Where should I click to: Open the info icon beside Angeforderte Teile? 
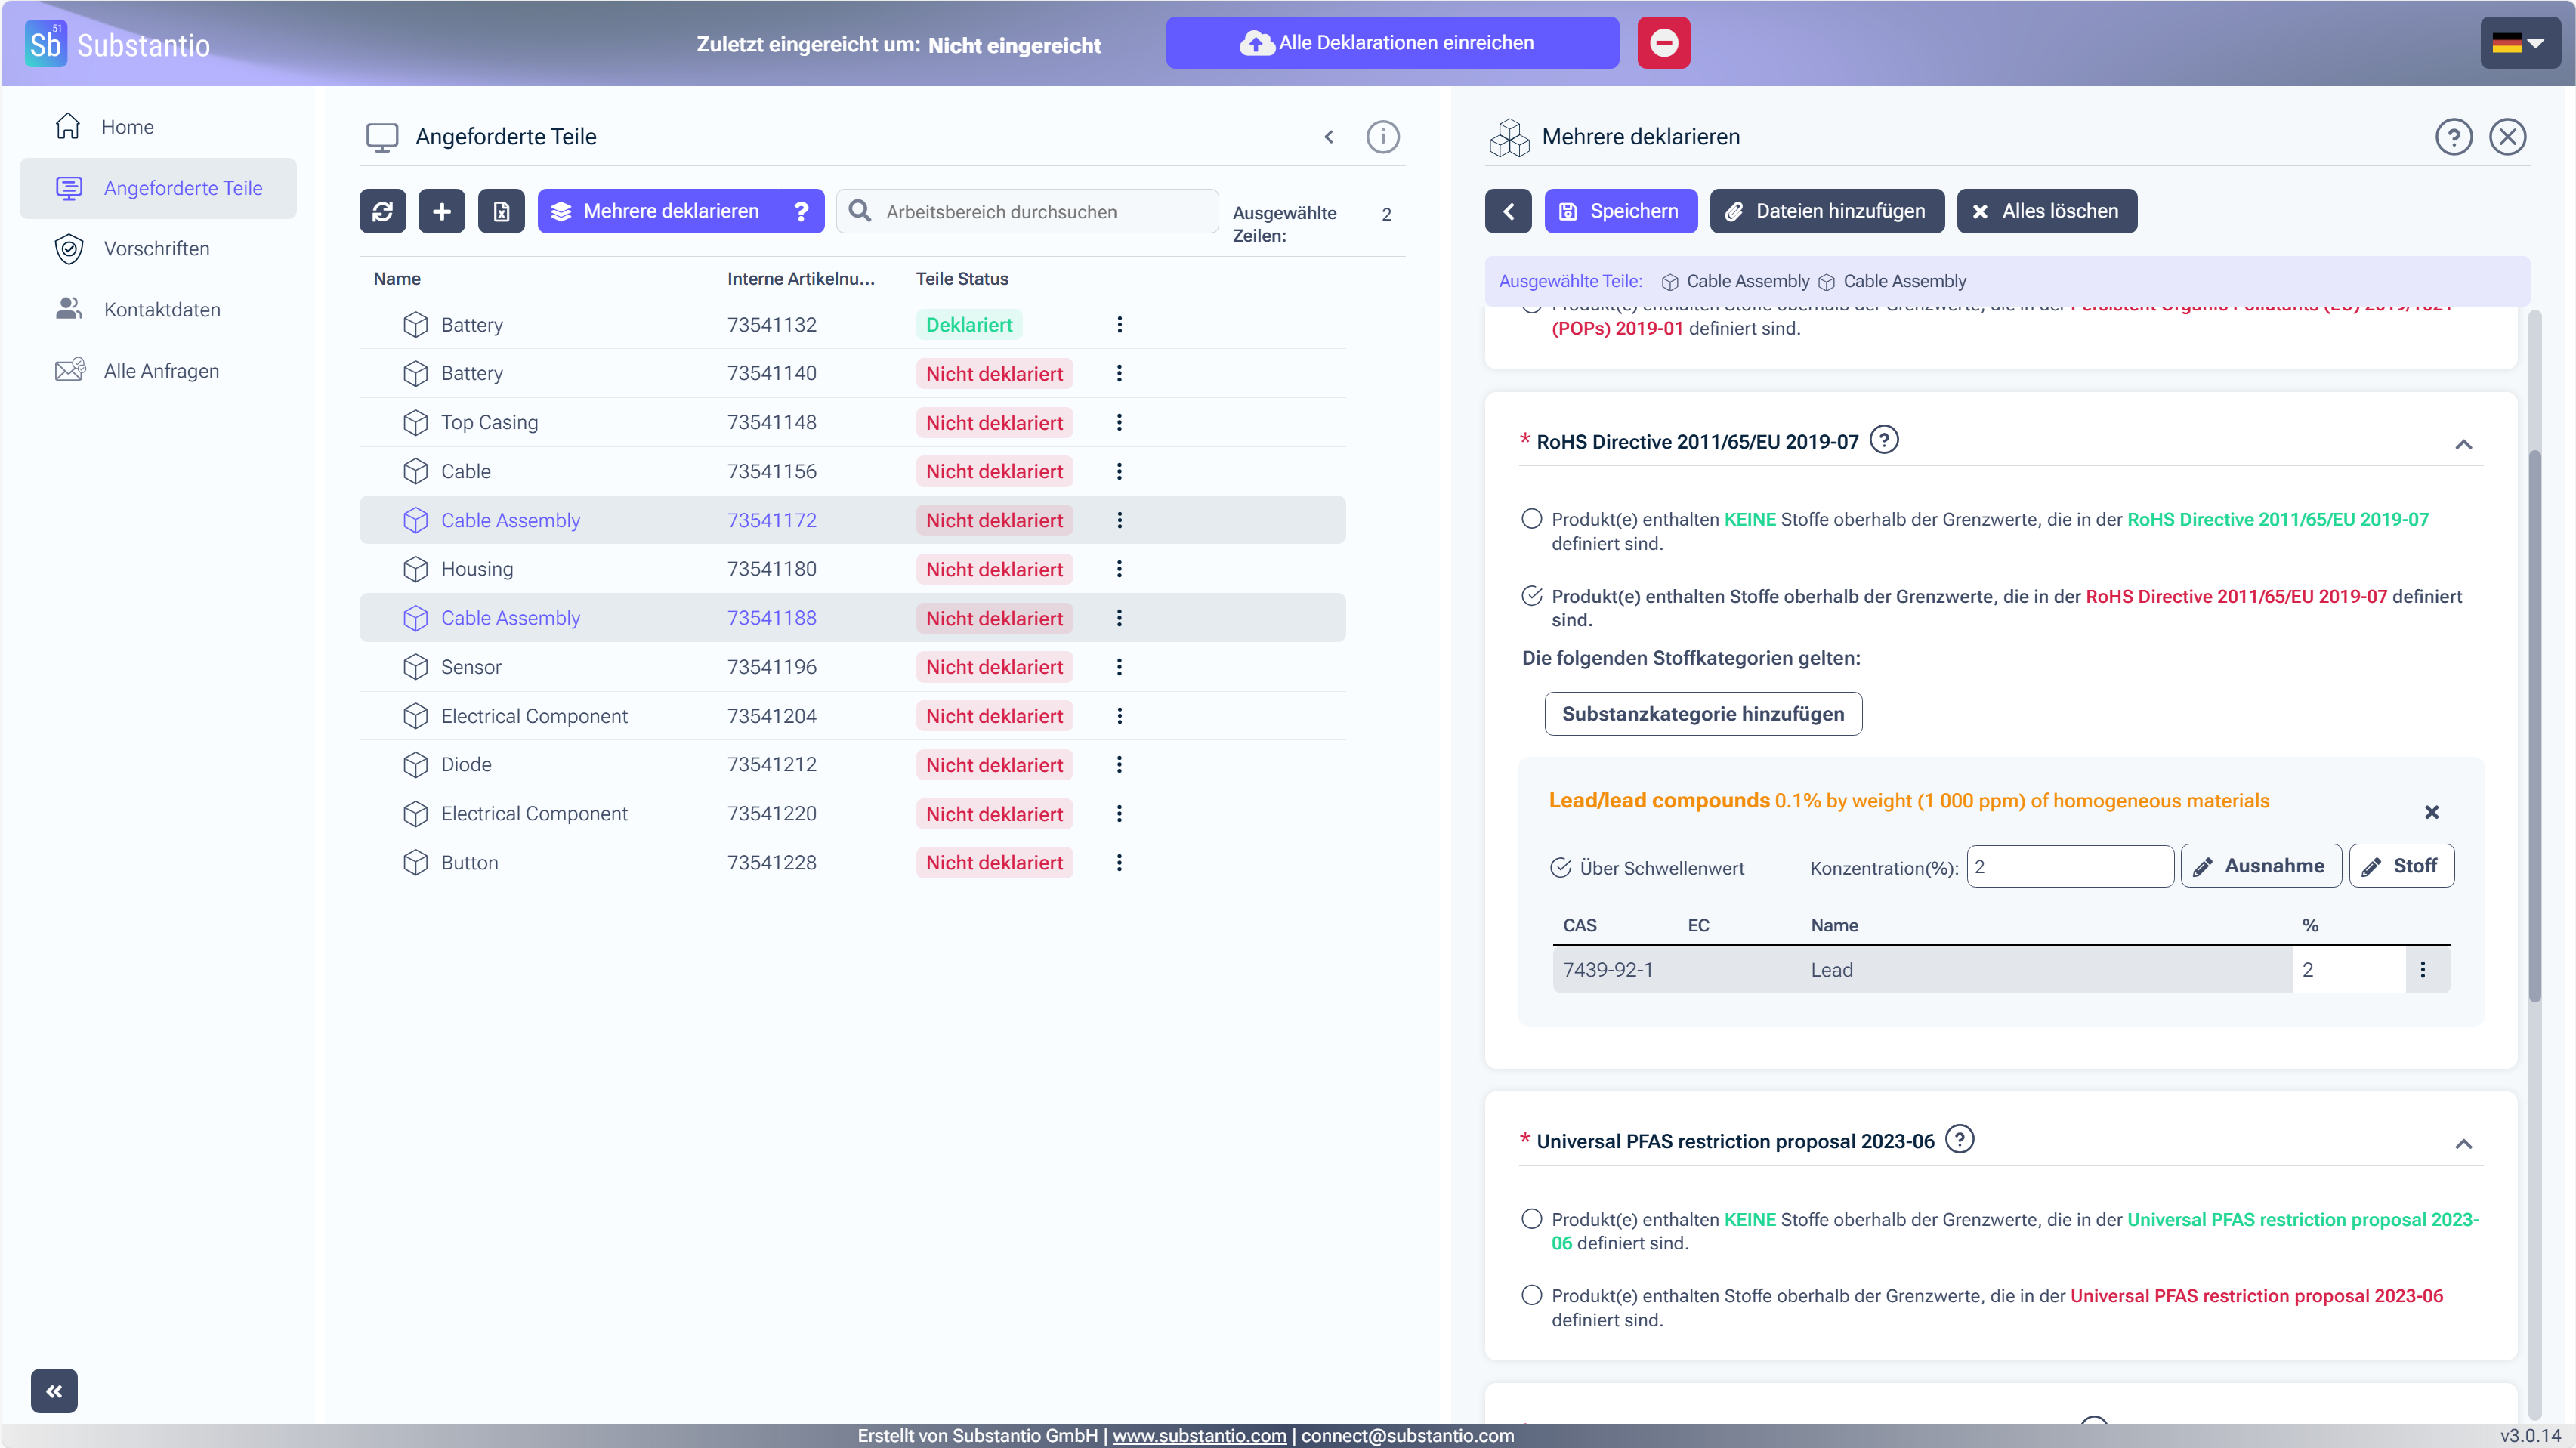1382,137
